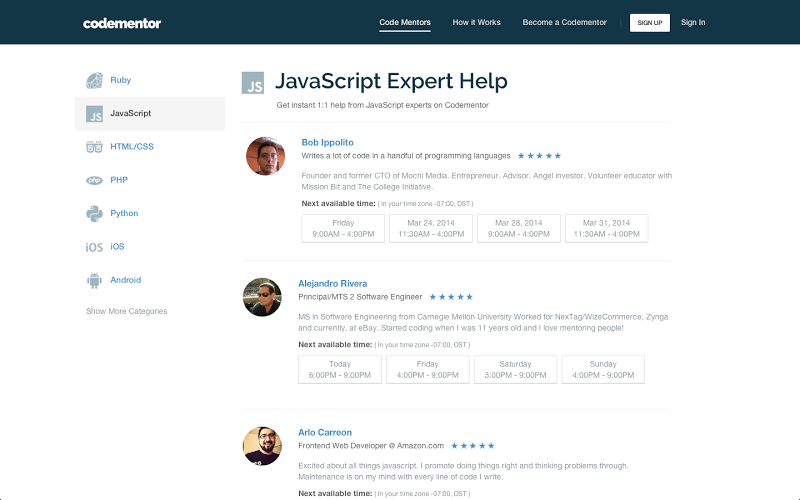Choose Bob's Mar 24, 2014 time slot

pos(431,229)
